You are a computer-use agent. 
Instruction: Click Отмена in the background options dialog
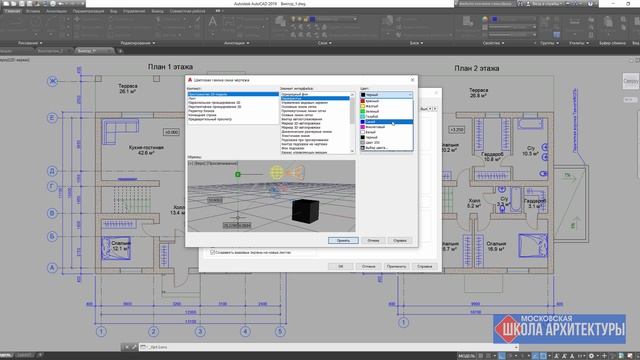pos(369,266)
